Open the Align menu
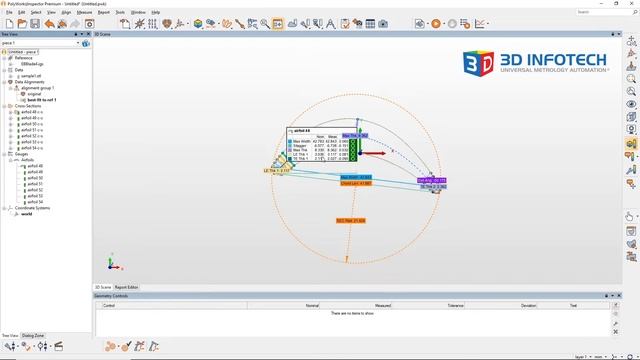This screenshot has width=640, height=360. coord(66,12)
